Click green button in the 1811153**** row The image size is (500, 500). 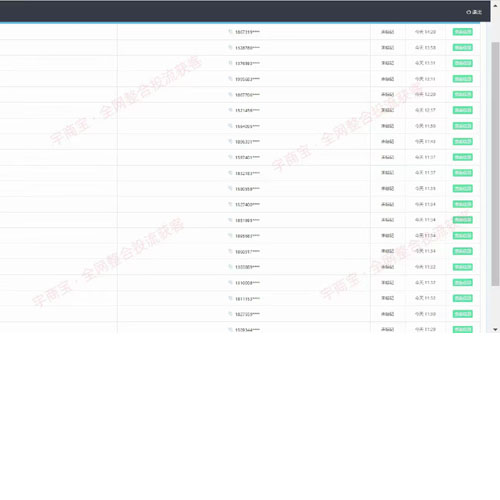(x=462, y=298)
